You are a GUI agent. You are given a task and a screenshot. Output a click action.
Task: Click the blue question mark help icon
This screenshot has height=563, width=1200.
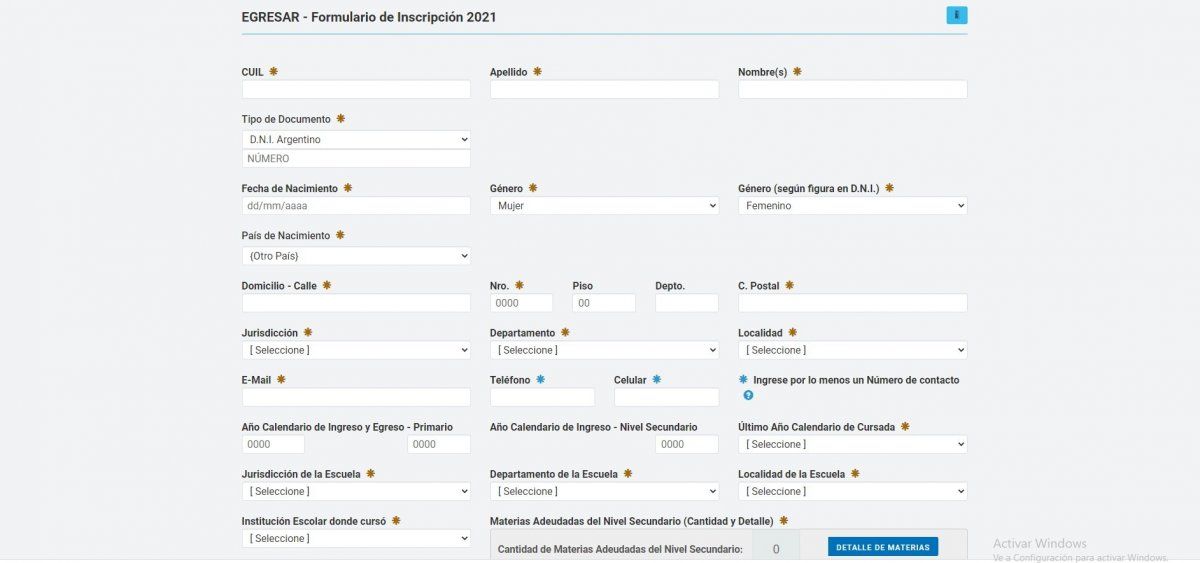coord(748,395)
